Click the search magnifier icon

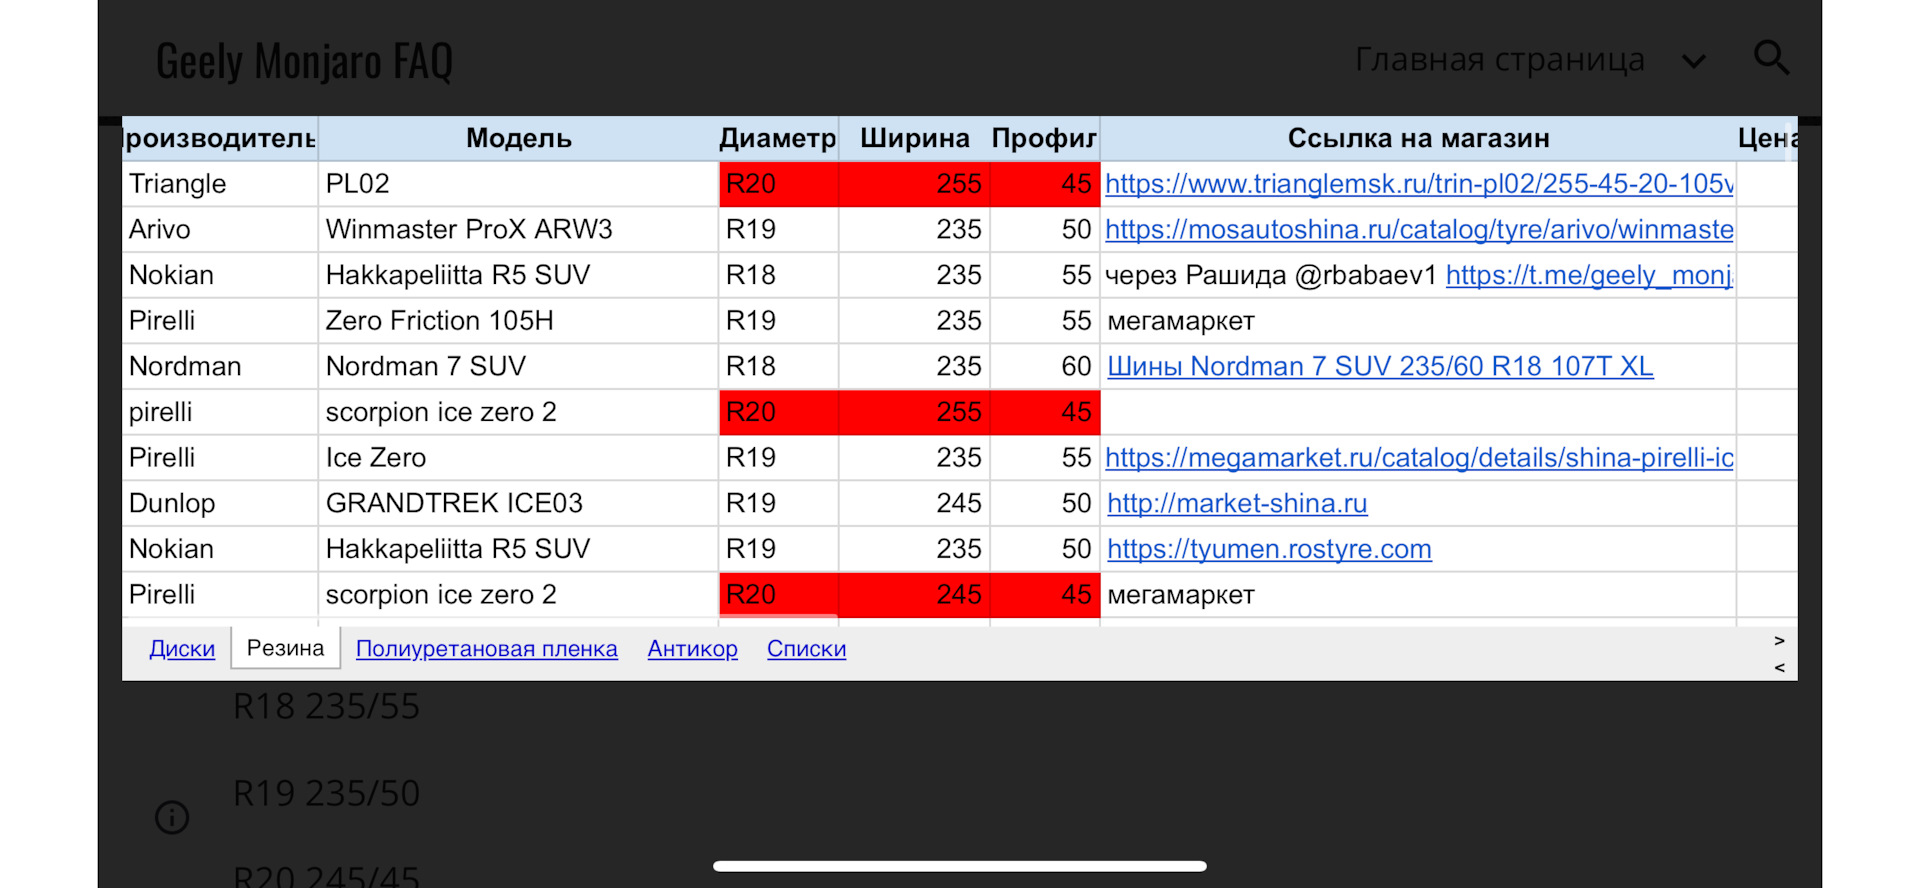1771,58
